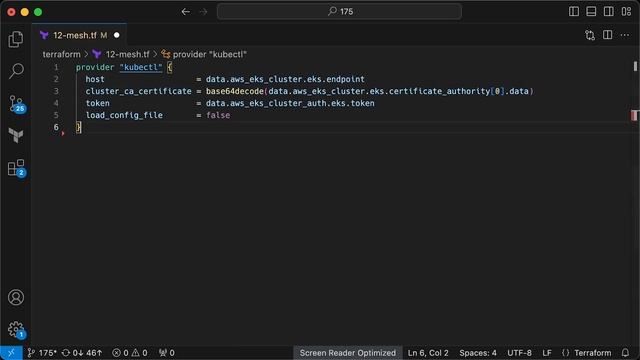Toggle the secondary side bar layout icon
Viewport: 640px width, 360px height.
(609, 11)
